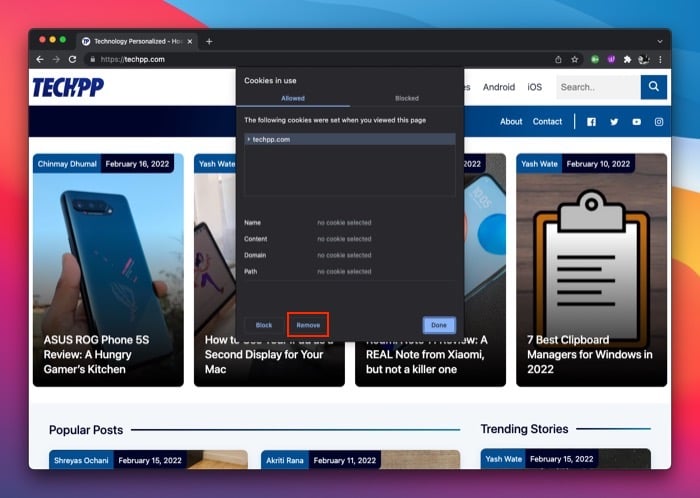The image size is (700, 498).
Task: Click the Trending Stories heading
Action: tap(524, 429)
